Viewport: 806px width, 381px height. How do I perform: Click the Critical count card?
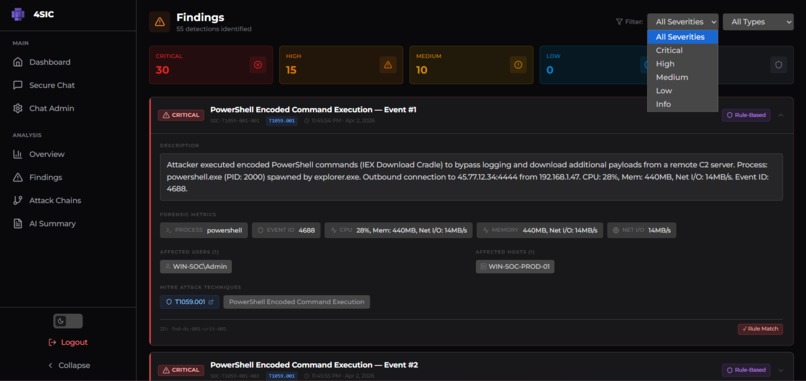point(211,65)
